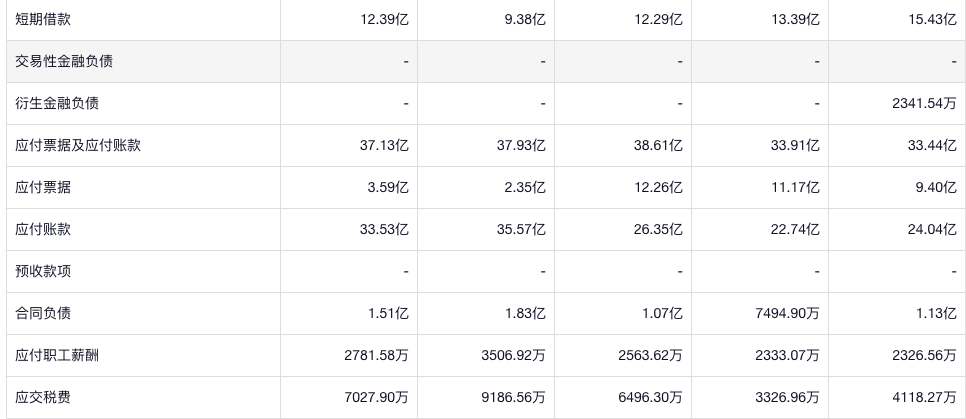Image resolution: width=966 pixels, height=419 pixels.
Task: Select the 3506.92万 employee compensation cell
Action: (511, 355)
